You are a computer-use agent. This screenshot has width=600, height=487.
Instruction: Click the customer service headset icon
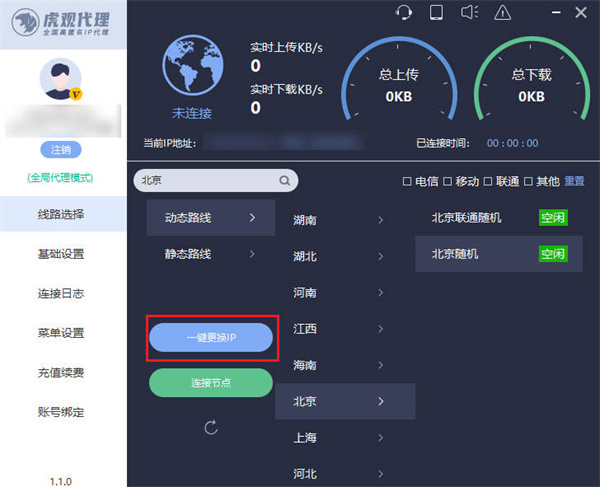pyautogui.click(x=404, y=13)
